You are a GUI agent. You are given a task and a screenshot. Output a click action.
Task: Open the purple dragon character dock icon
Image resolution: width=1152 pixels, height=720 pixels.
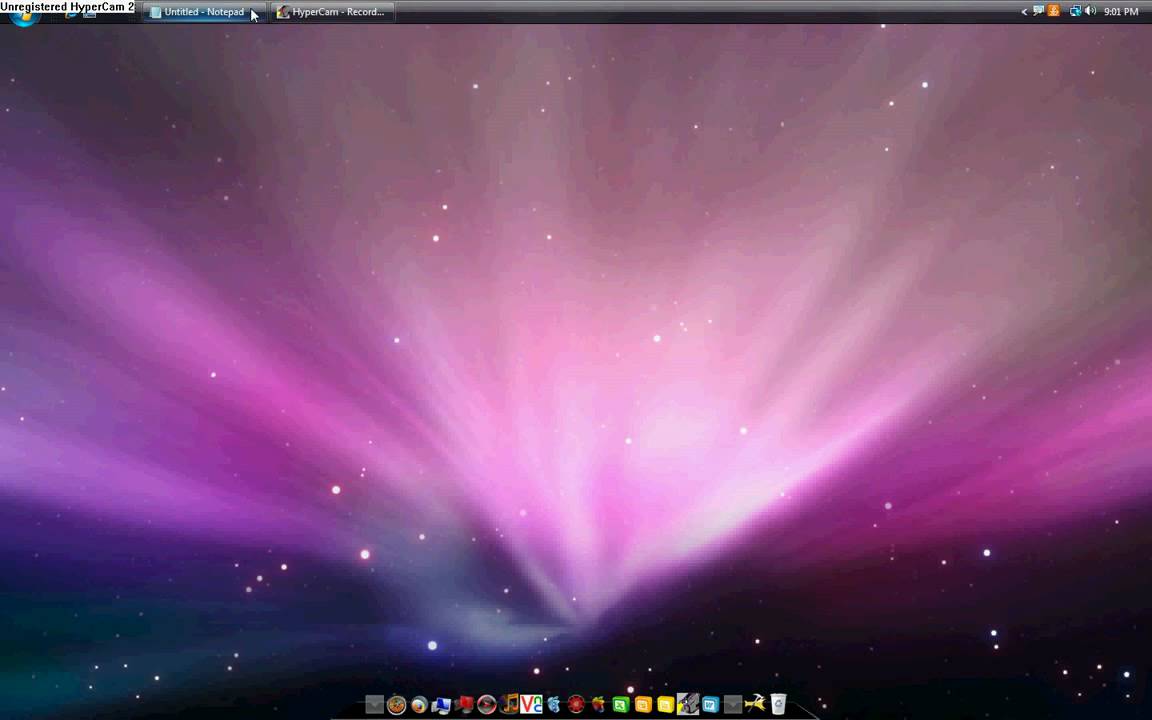click(688, 704)
